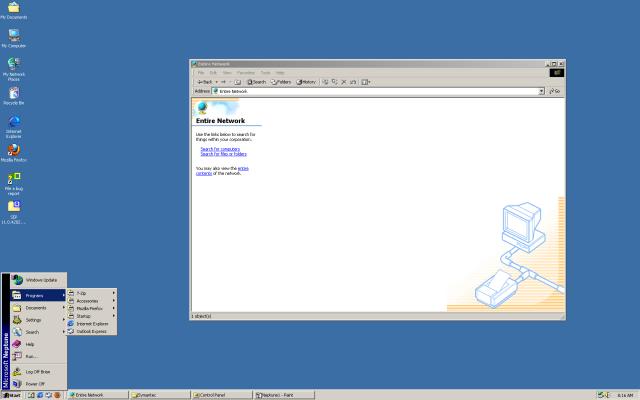Open My Computer desktop icon

[13, 38]
